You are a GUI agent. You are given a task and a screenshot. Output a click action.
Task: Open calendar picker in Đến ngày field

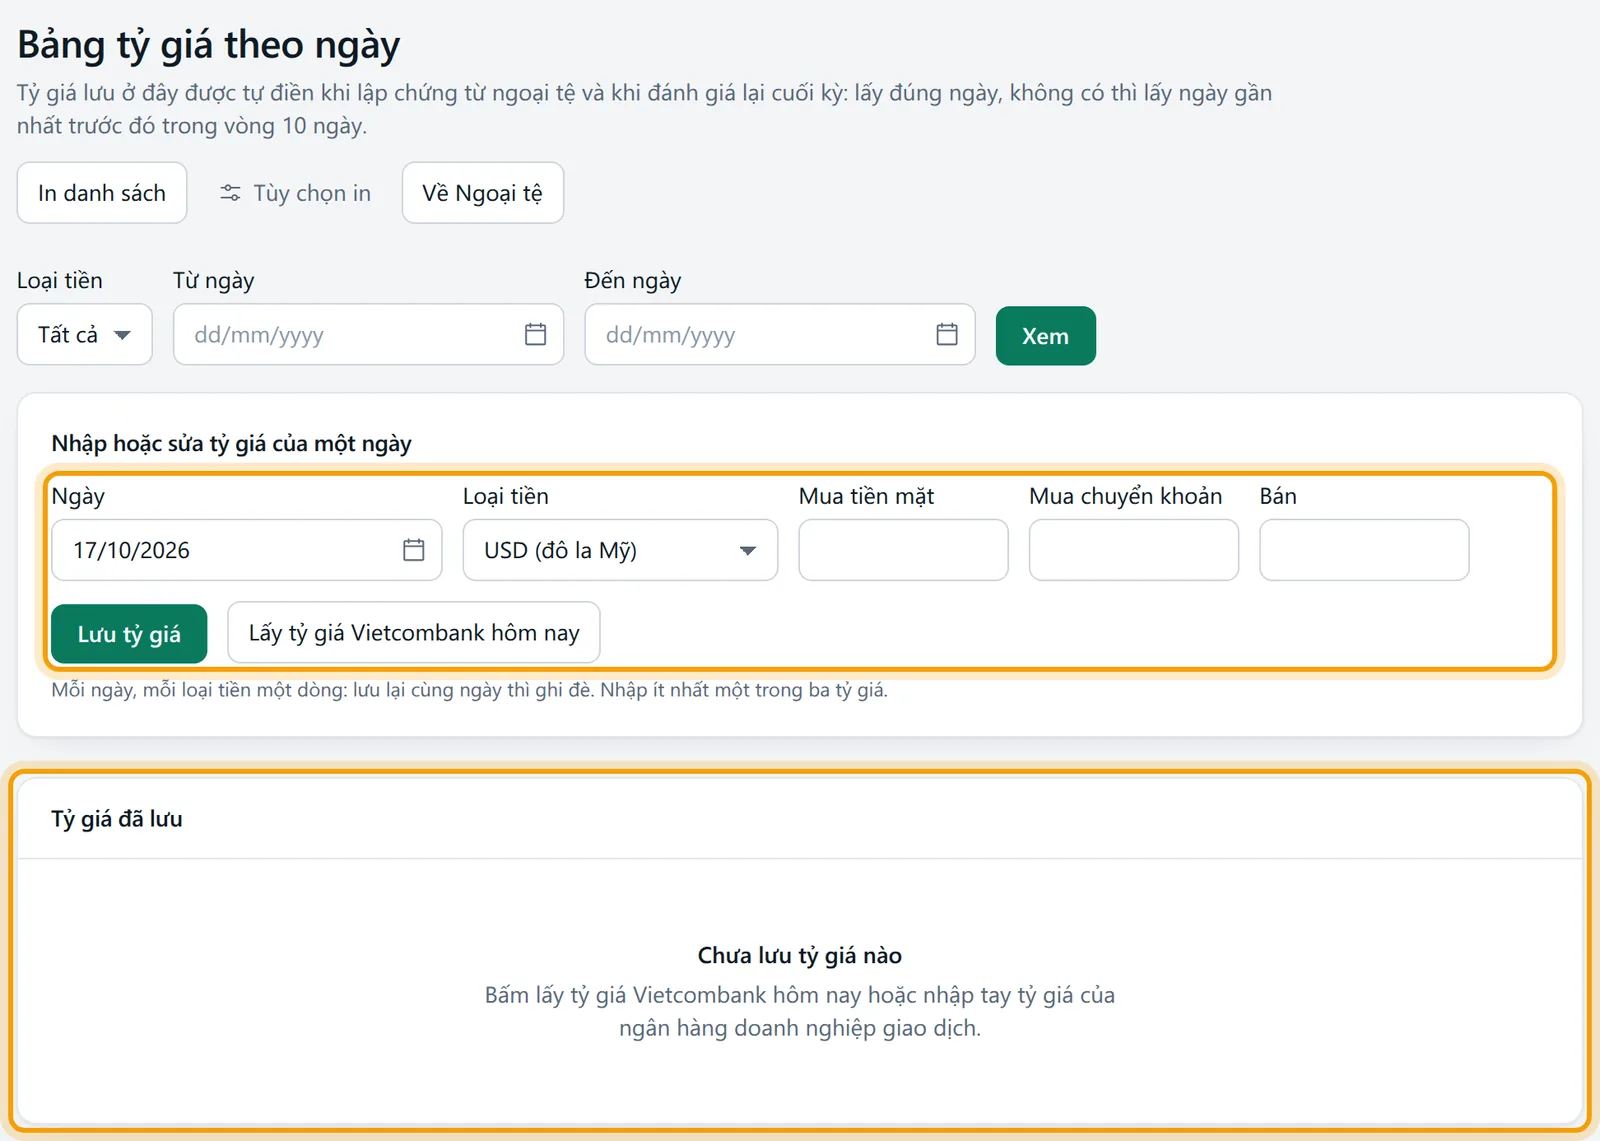point(947,334)
